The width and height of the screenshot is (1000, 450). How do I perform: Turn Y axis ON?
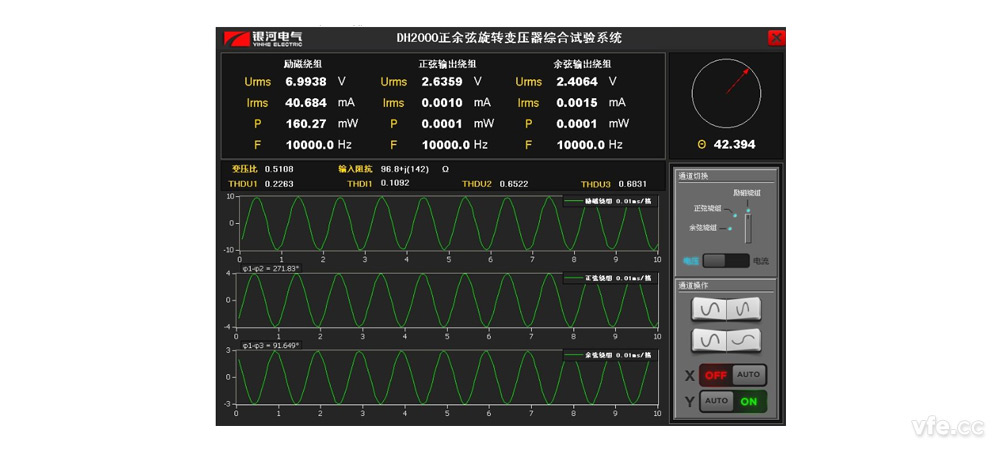(x=749, y=401)
